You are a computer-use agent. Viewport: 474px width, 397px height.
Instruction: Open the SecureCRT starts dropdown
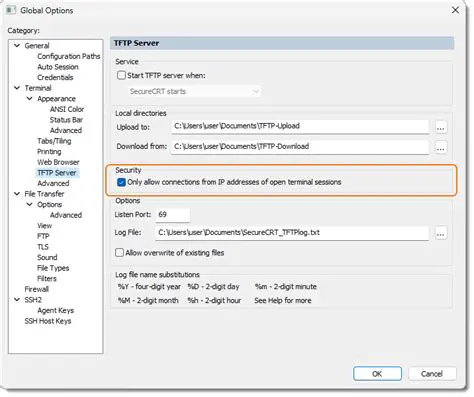click(x=194, y=91)
